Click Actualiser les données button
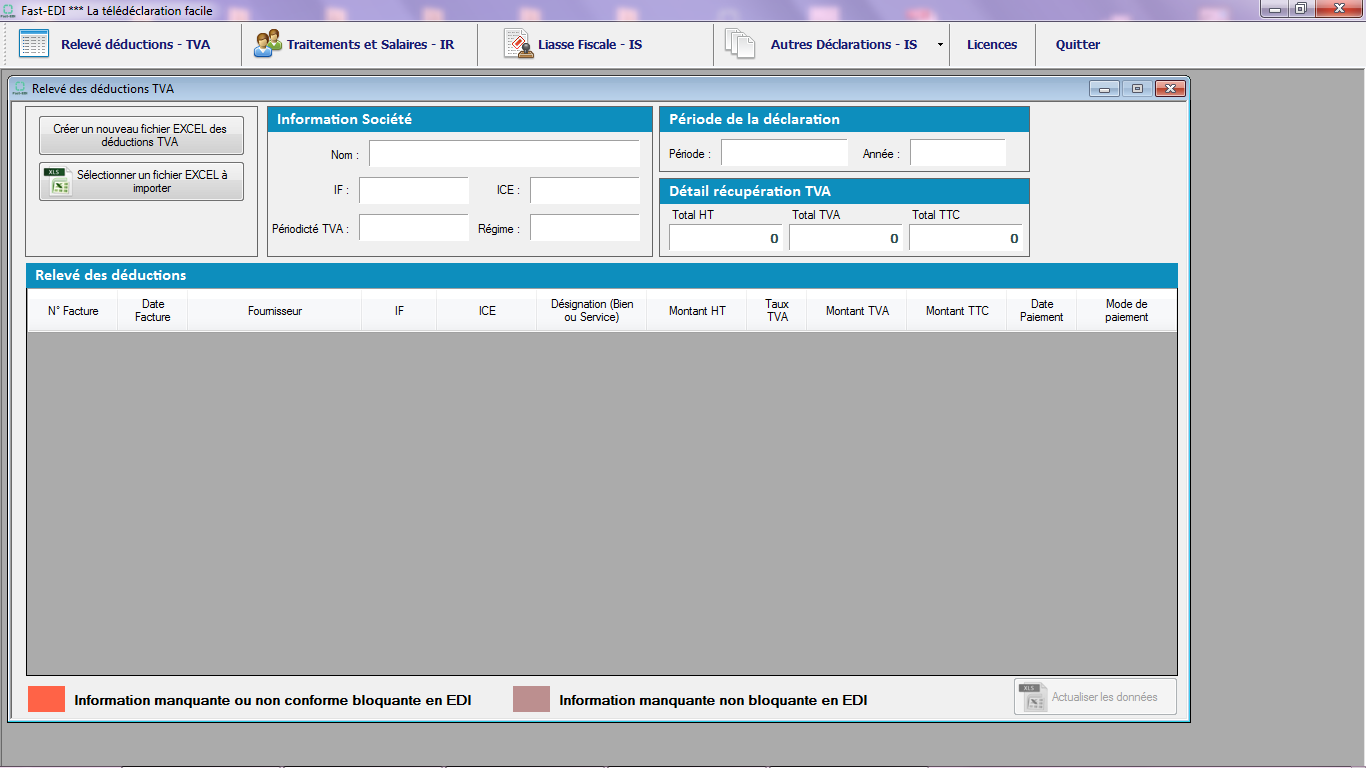 [x=1095, y=697]
